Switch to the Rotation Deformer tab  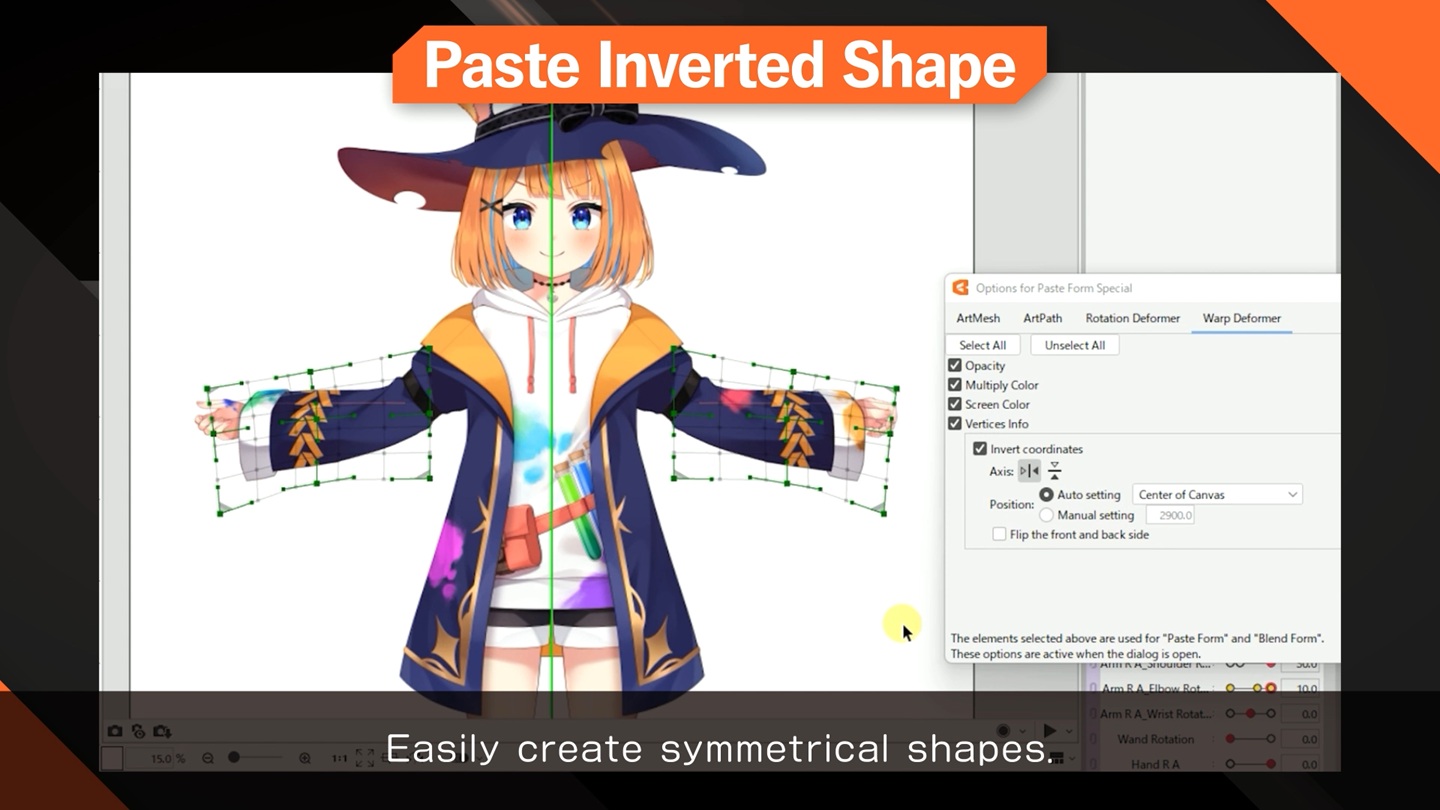[1132, 318]
